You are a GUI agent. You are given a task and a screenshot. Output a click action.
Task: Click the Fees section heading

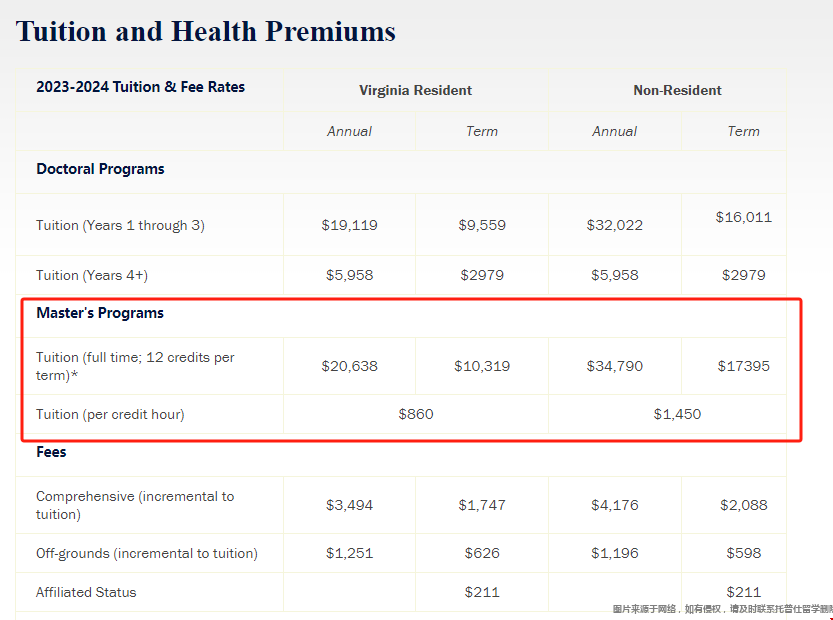tap(51, 452)
